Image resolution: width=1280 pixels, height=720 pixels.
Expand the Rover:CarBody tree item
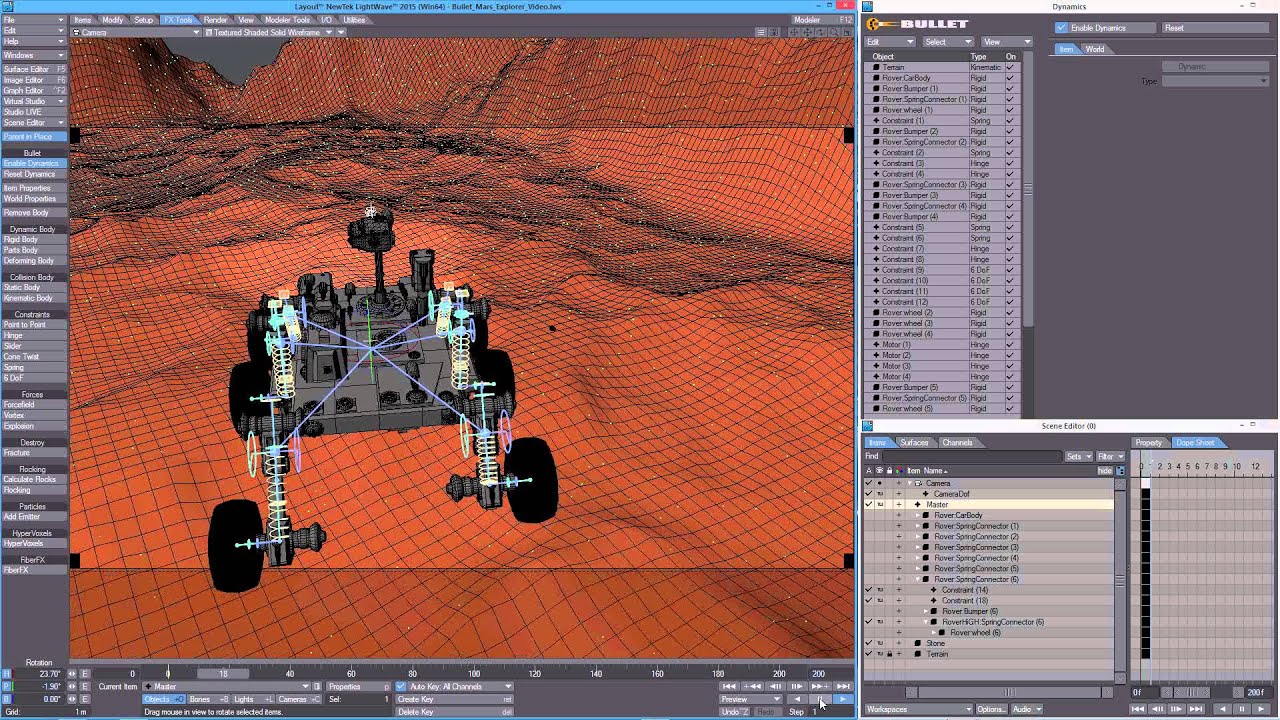[917, 515]
